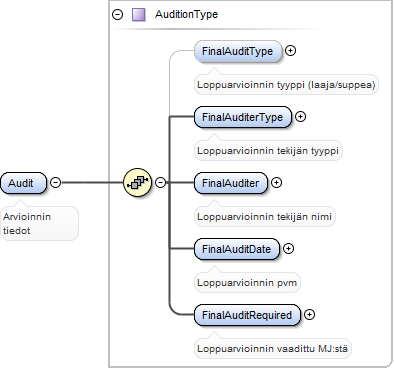Select the FinalAuditerType element box
The image size is (394, 369).
[x=243, y=117]
